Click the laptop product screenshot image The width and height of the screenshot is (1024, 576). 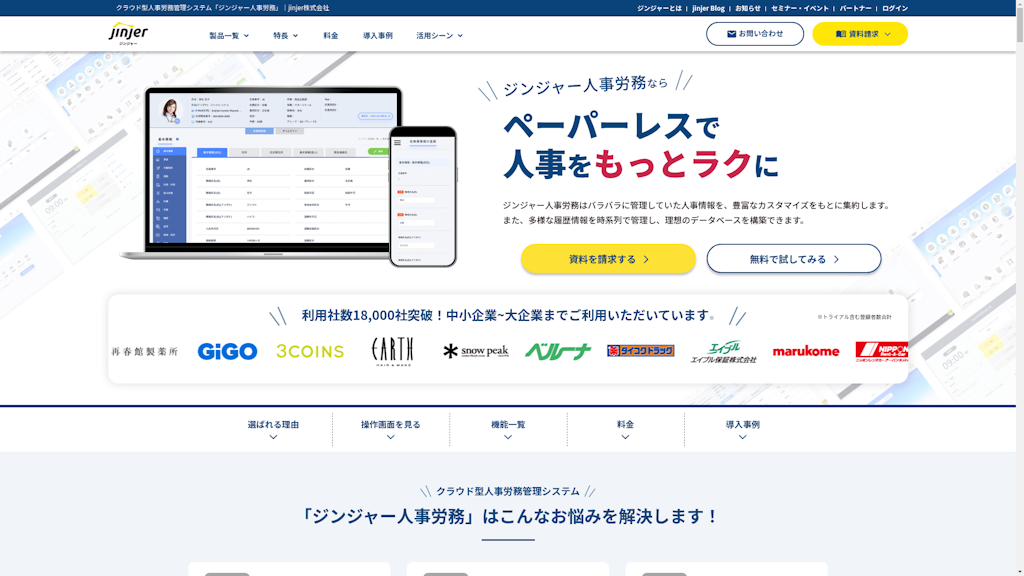[260, 170]
